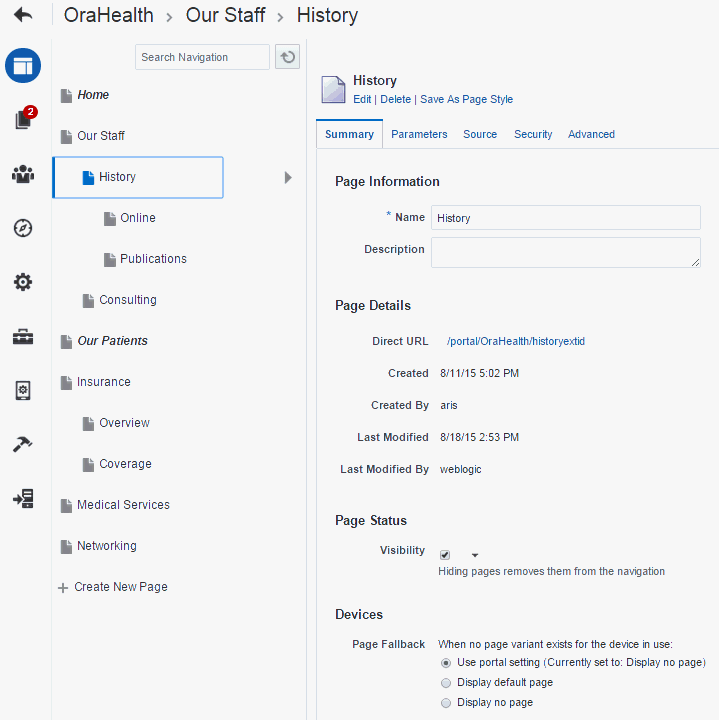Viewport: 719px width, 720px height.
Task: Switch to the Summary tab
Action: coord(349,134)
